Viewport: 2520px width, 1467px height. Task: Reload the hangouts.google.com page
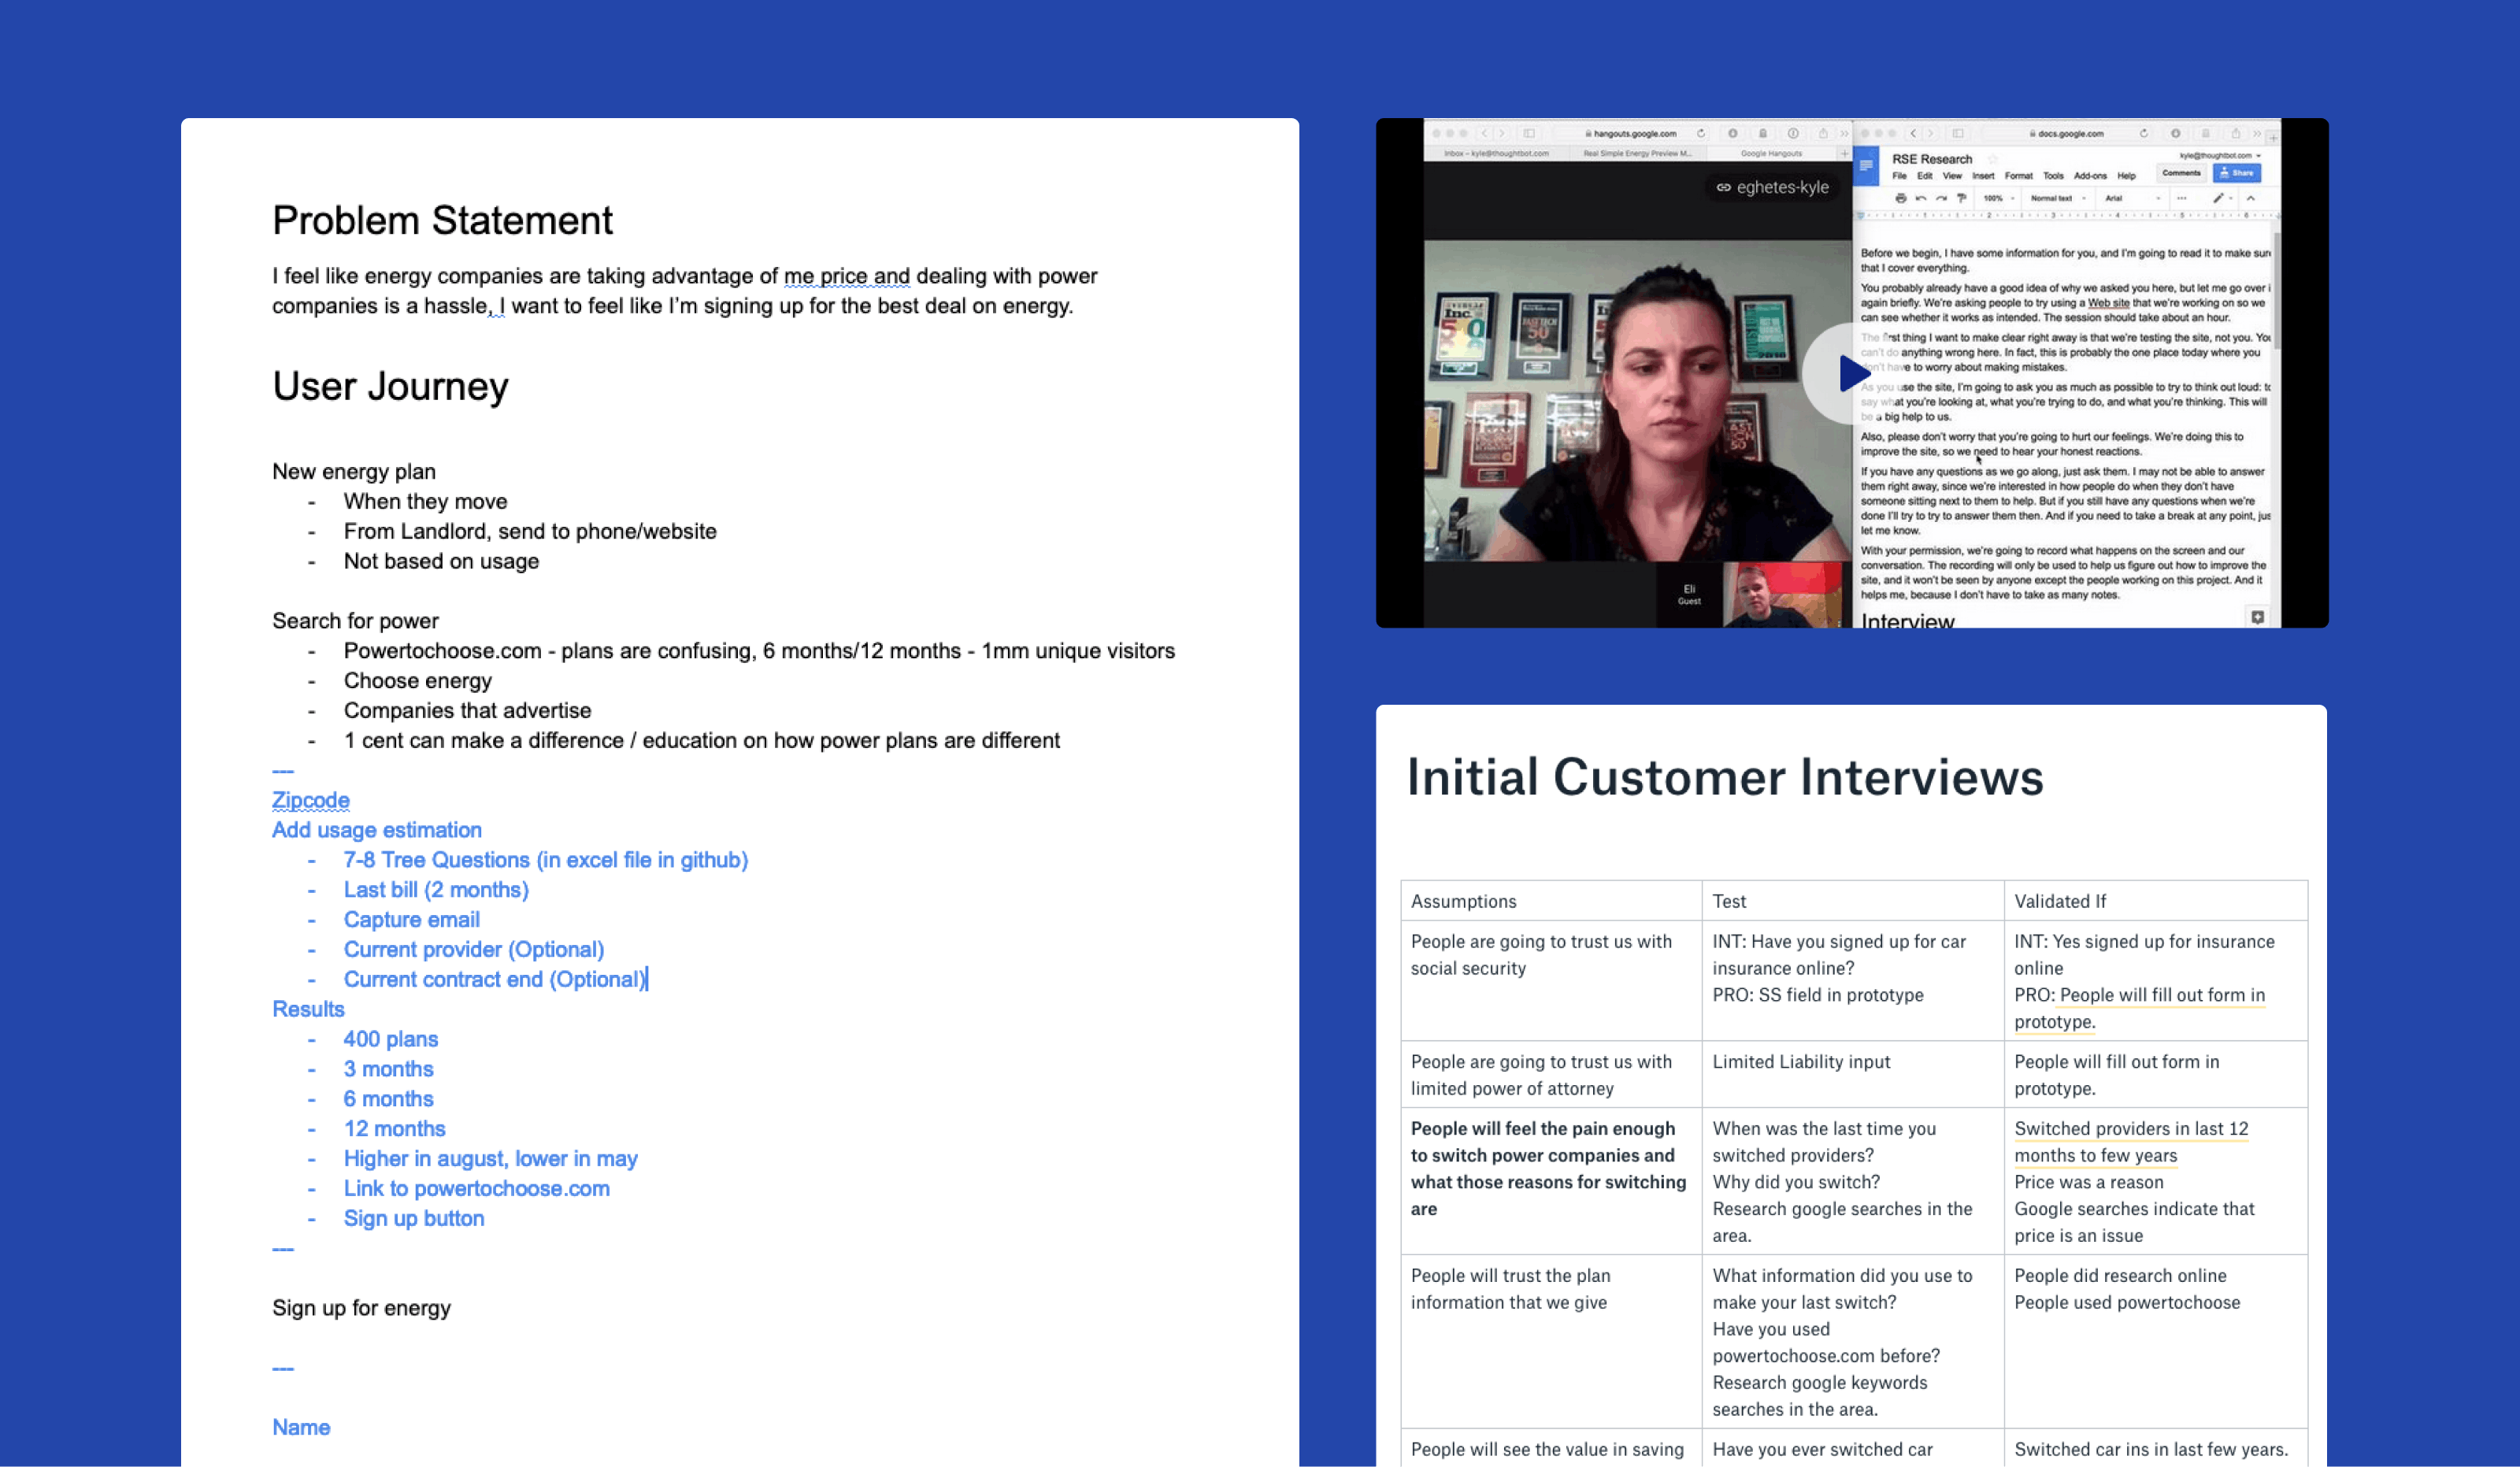click(1701, 134)
